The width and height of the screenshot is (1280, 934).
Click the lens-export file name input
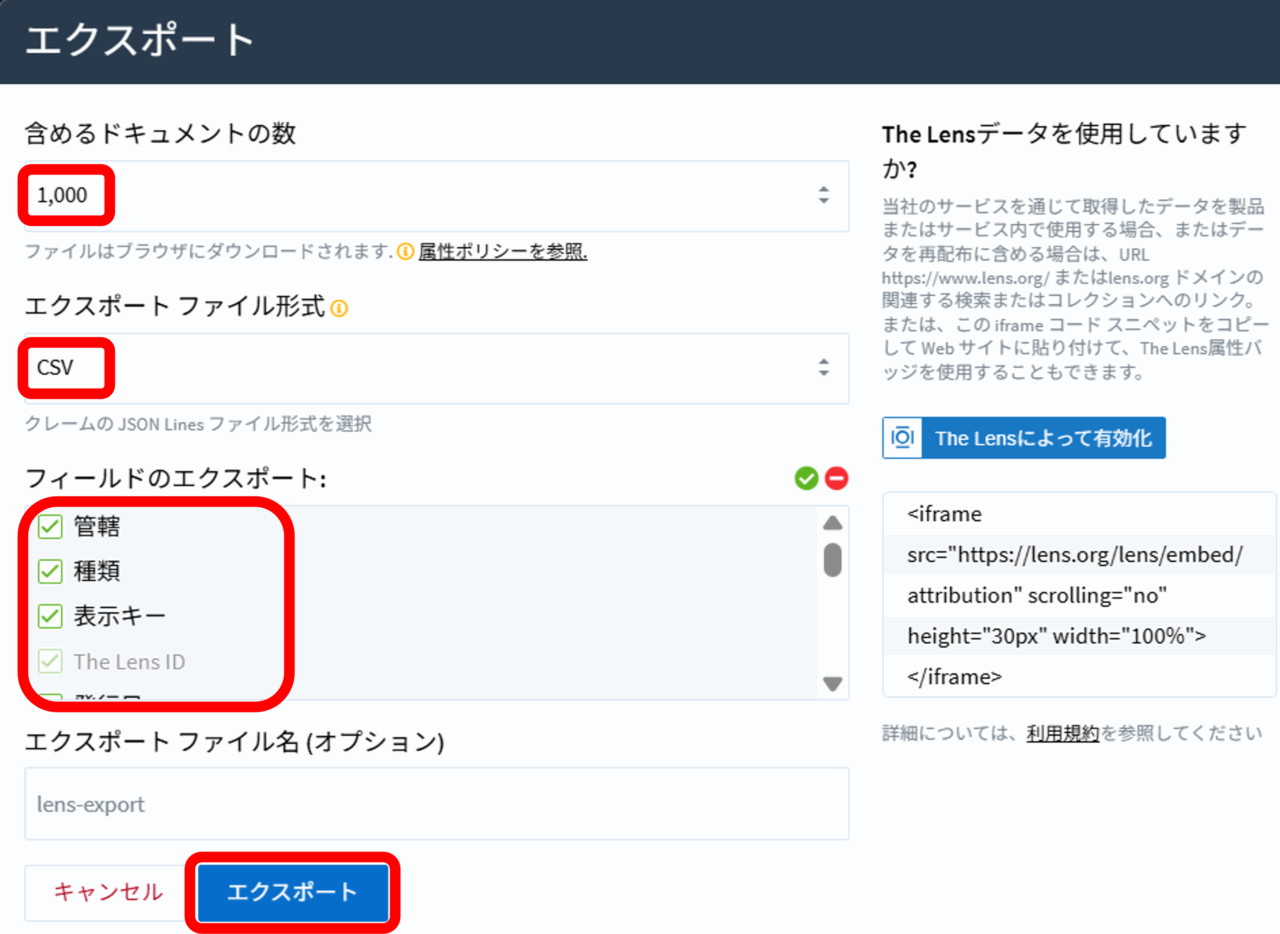437,804
